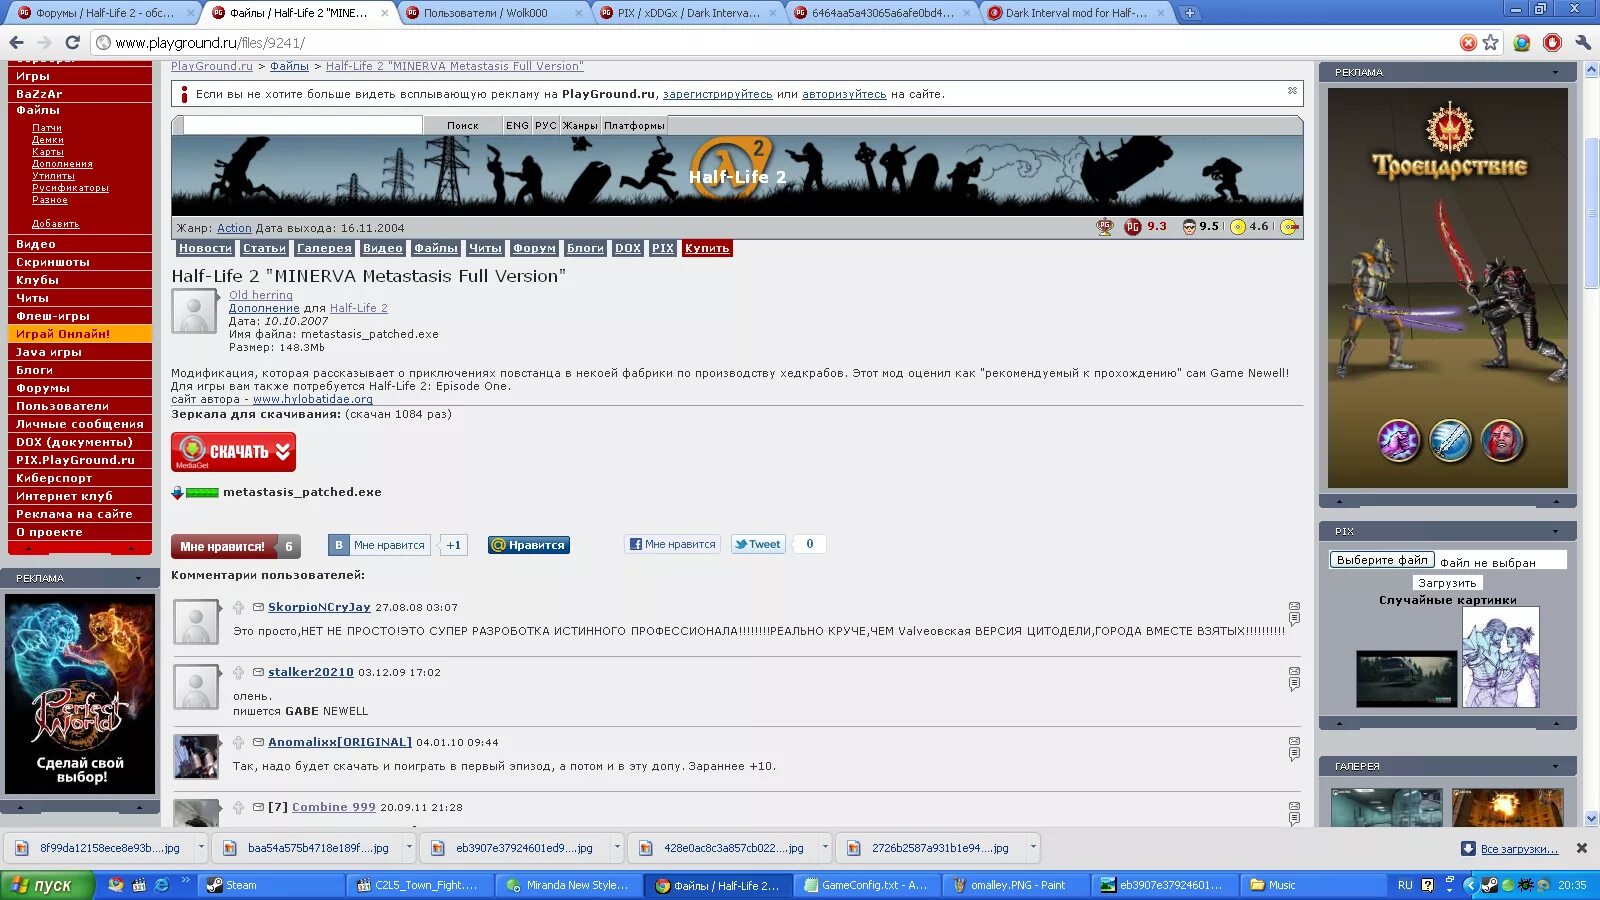Screen dimensions: 1600x900
Task: Open the Новости section tab
Action: 205,248
